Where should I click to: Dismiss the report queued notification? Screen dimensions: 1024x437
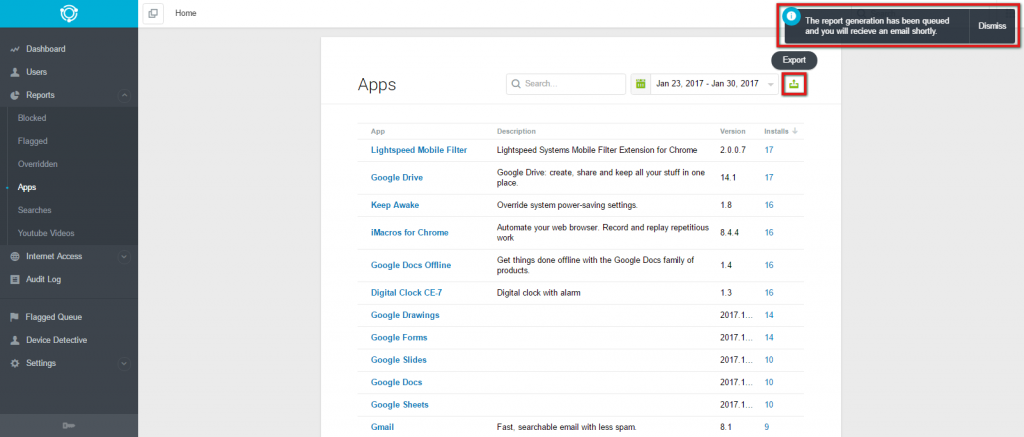coord(992,26)
